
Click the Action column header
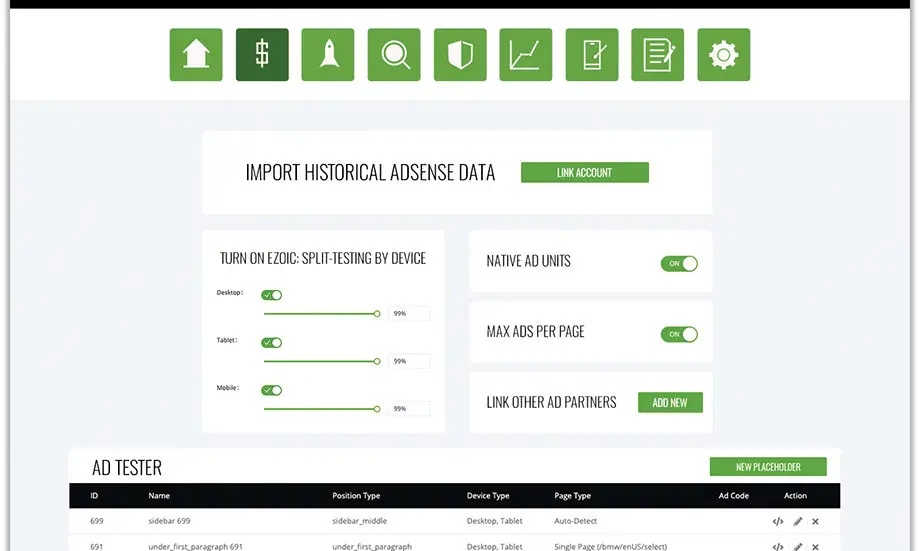point(795,496)
